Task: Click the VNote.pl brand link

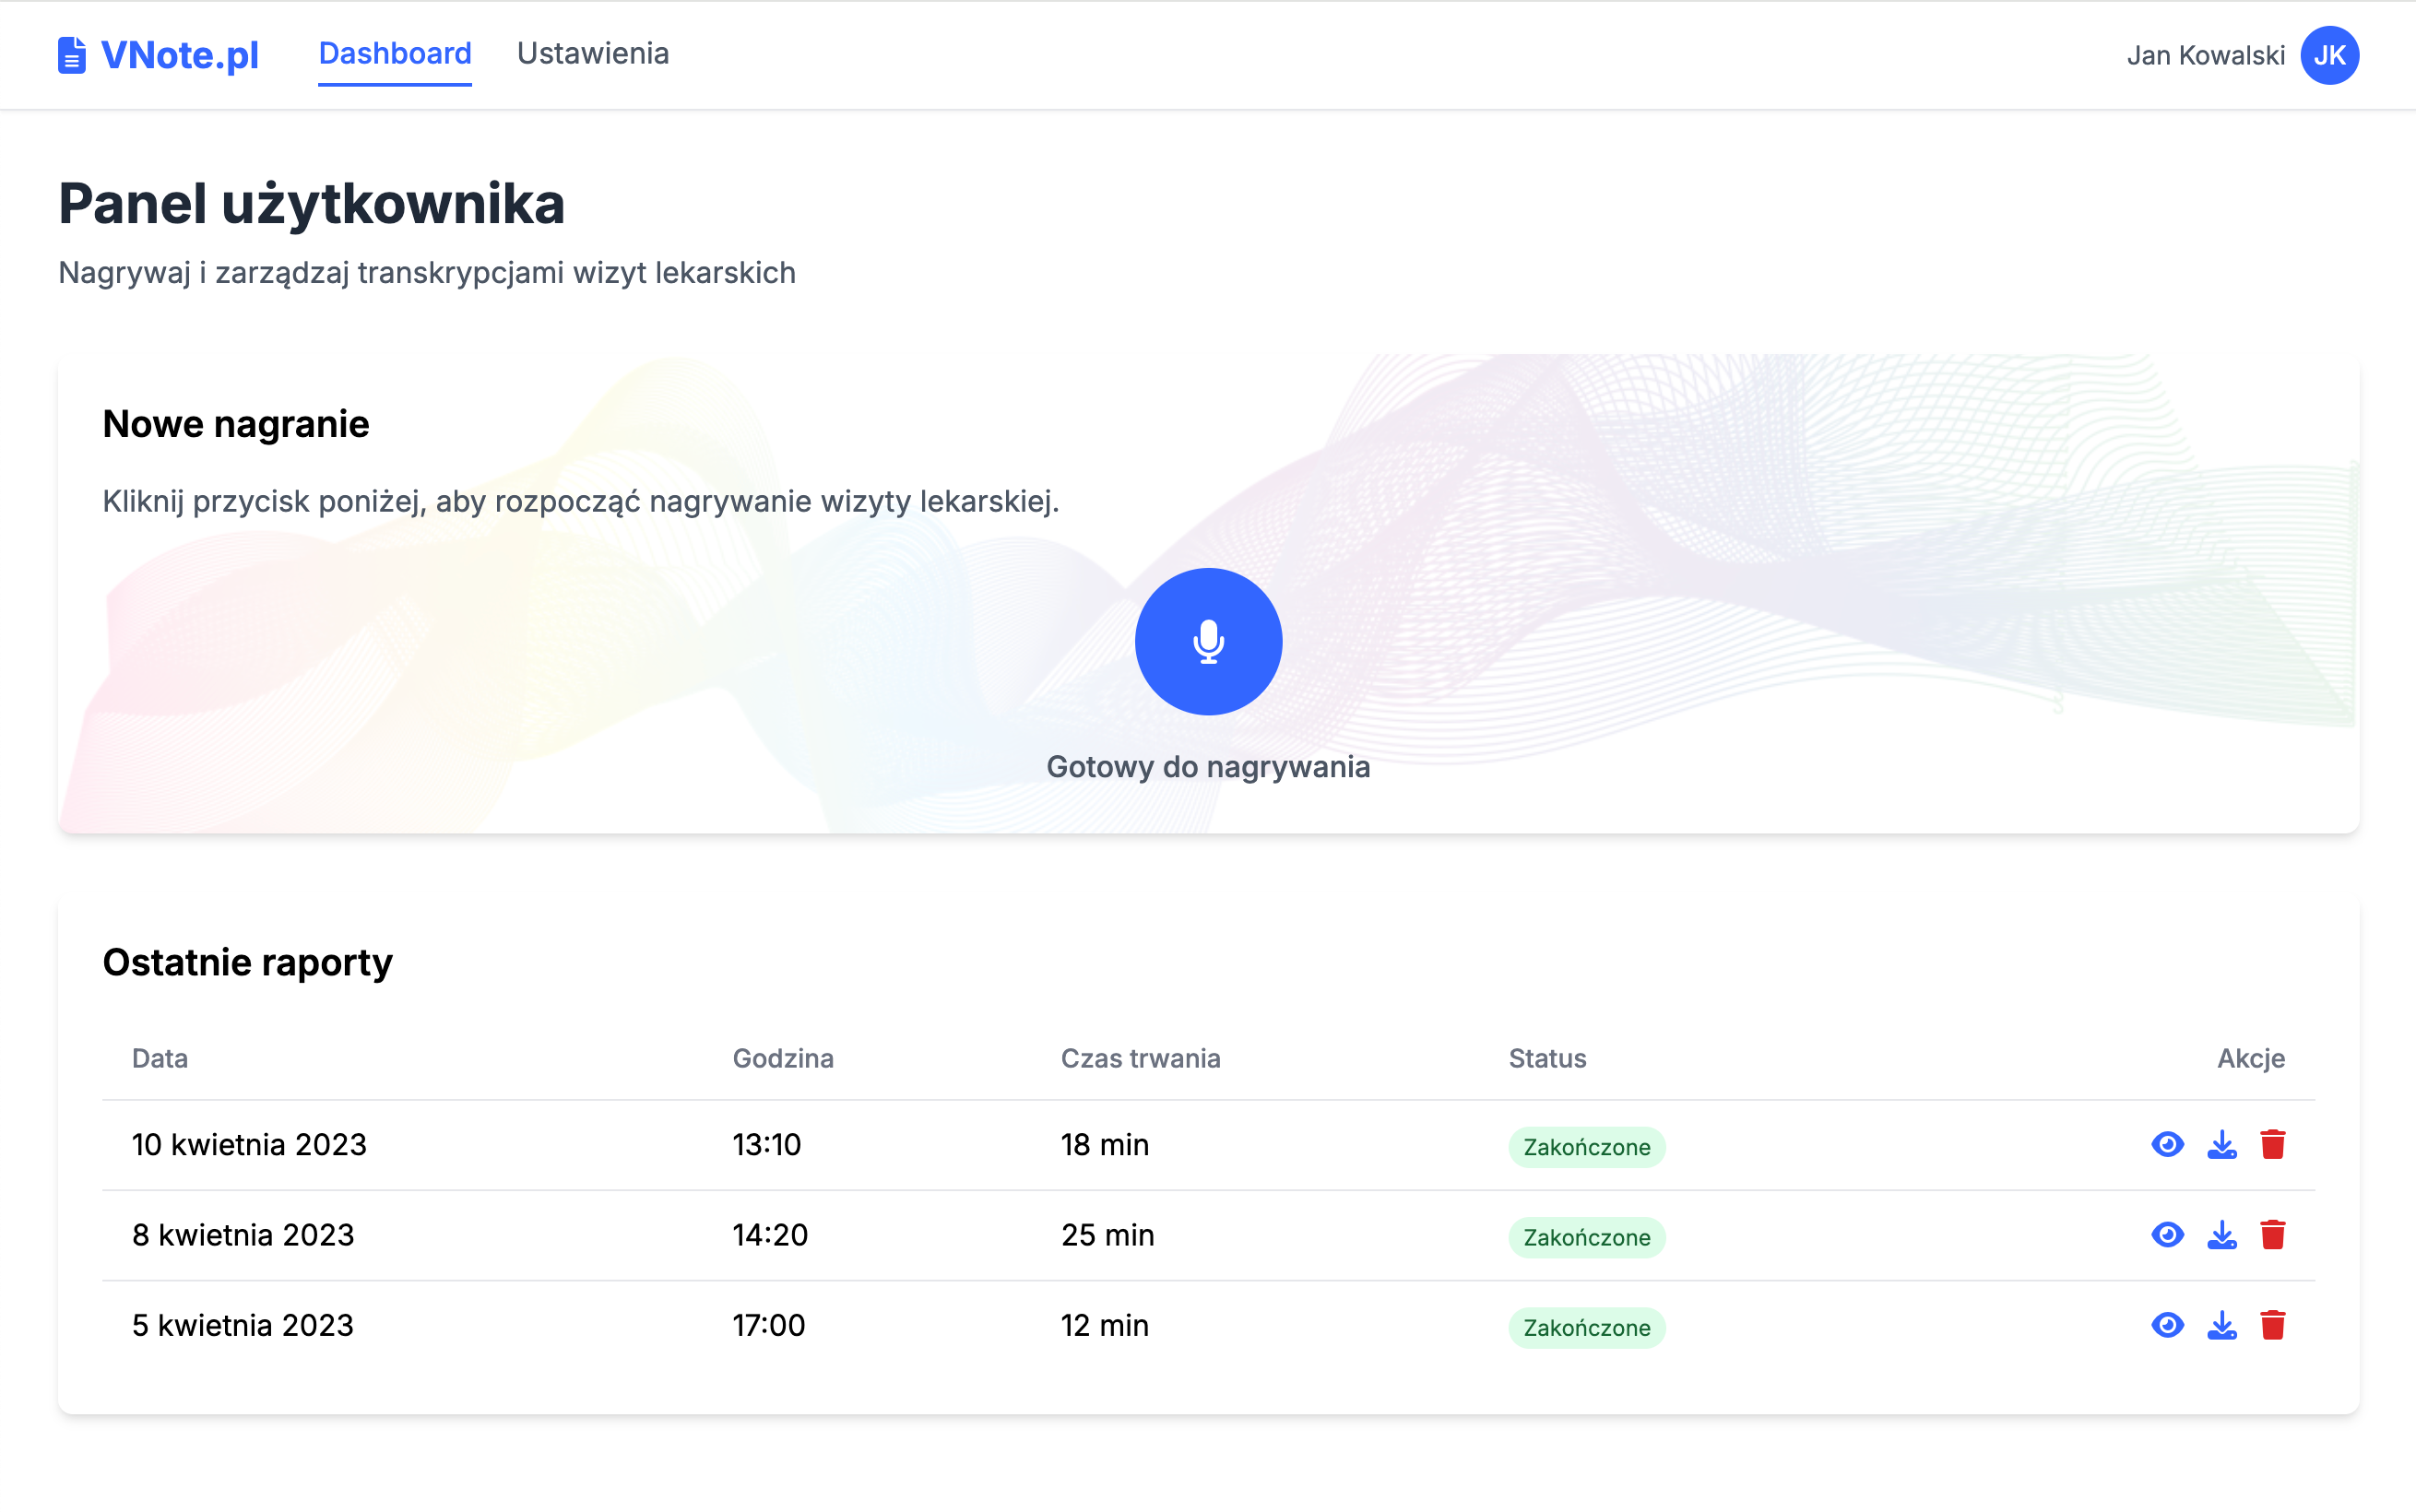Action: pos(180,55)
